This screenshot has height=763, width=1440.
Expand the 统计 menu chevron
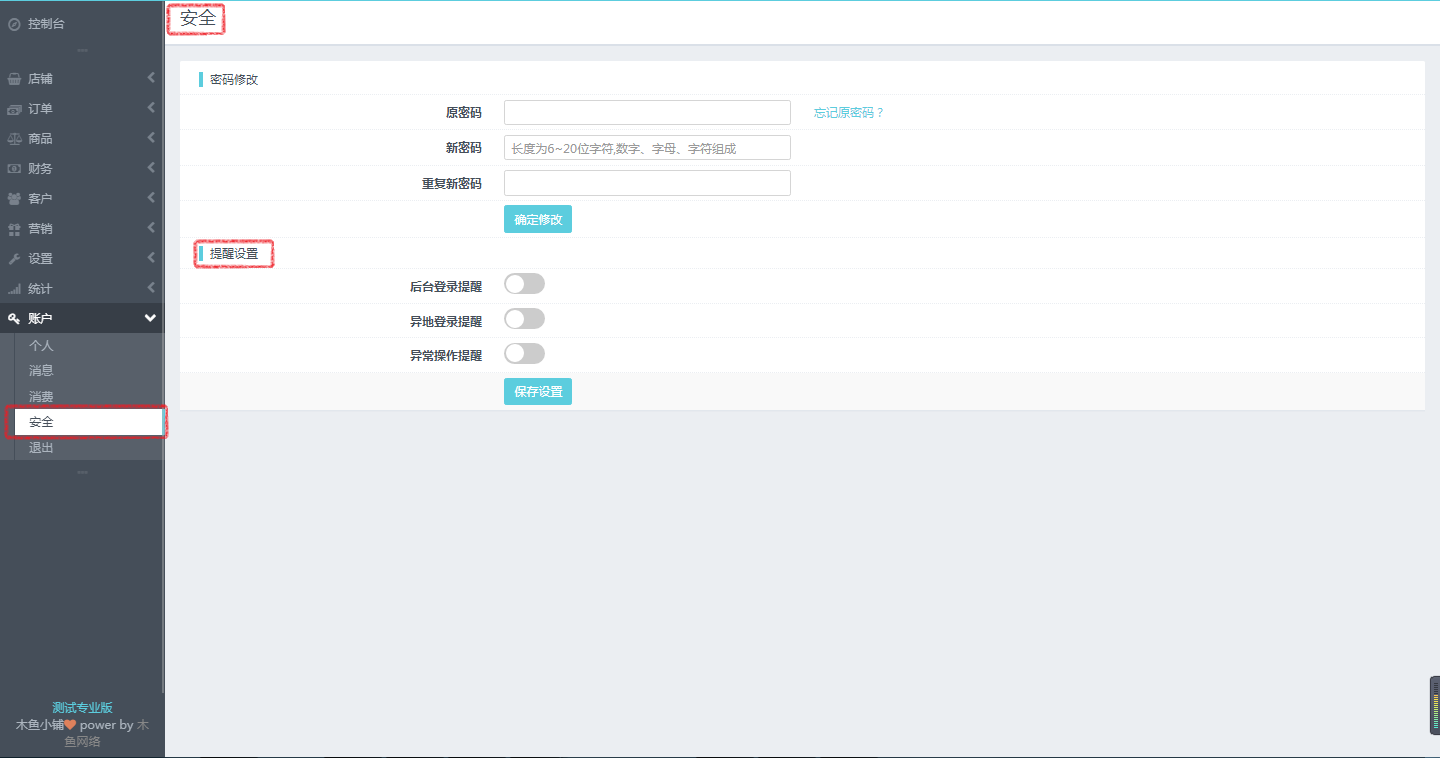tap(150, 288)
